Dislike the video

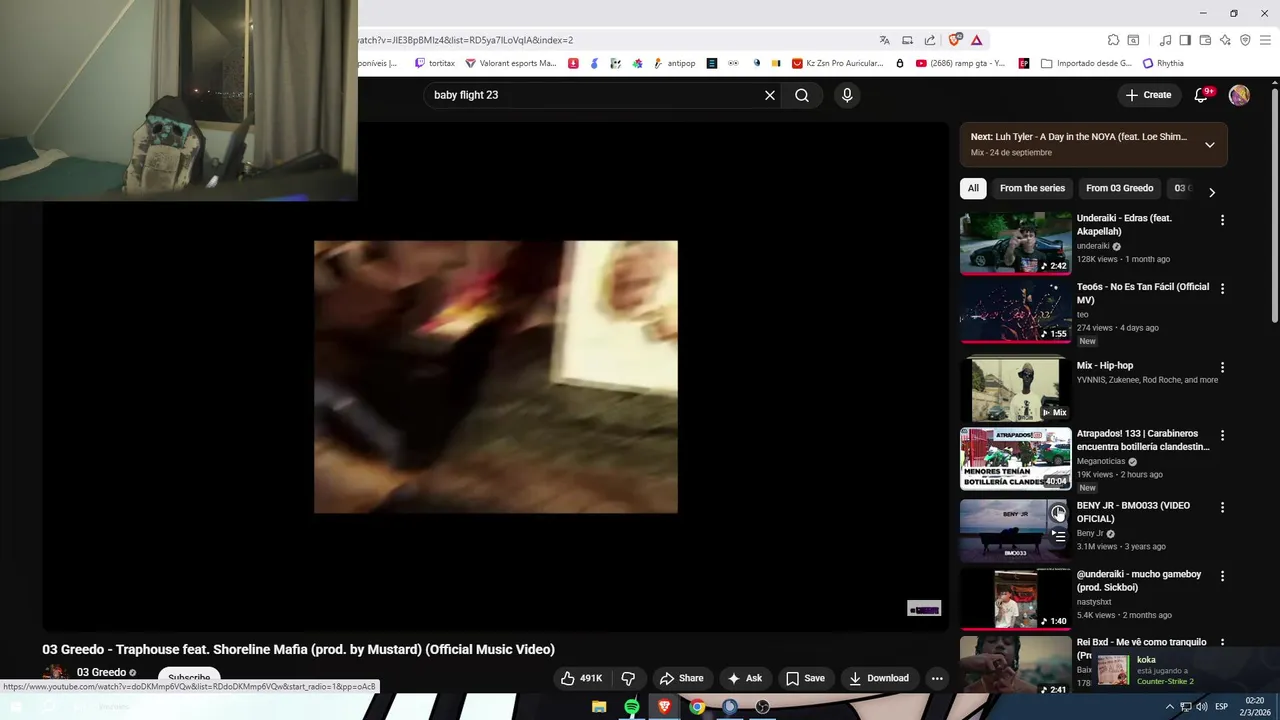click(x=628, y=678)
